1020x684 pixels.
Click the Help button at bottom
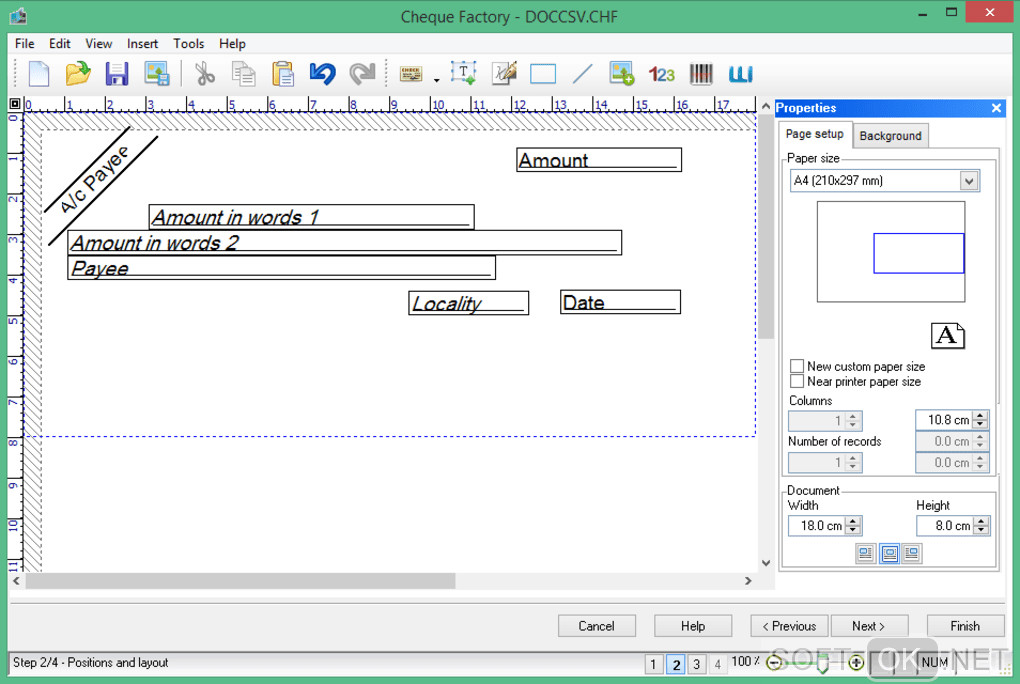[x=693, y=626]
